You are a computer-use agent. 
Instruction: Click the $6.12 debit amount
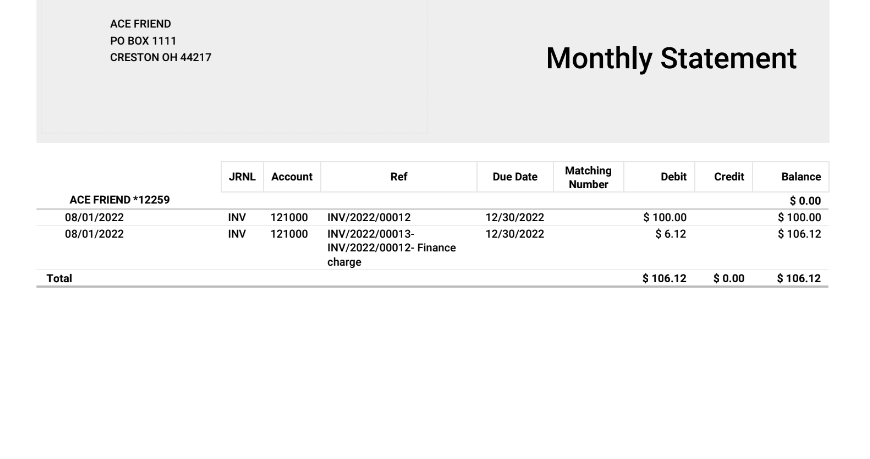click(670, 234)
